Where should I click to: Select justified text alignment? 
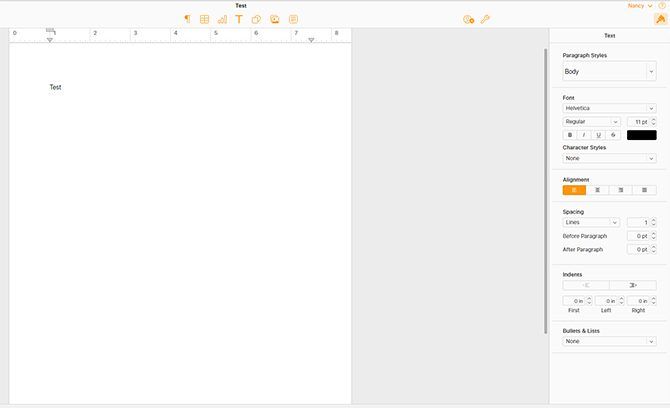644,190
